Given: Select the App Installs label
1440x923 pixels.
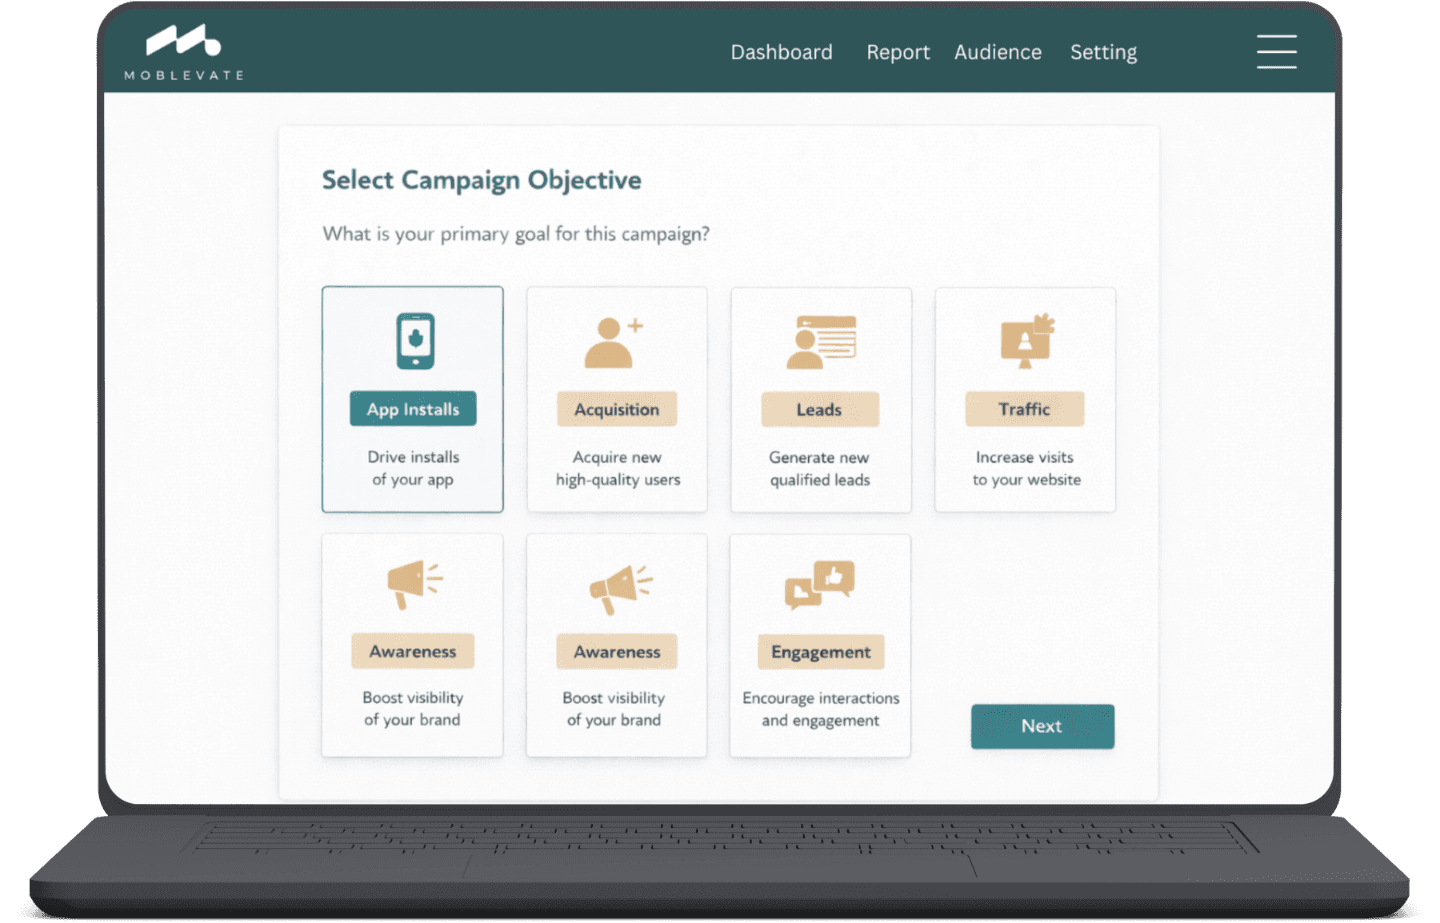Looking at the screenshot, I should click(x=413, y=409).
